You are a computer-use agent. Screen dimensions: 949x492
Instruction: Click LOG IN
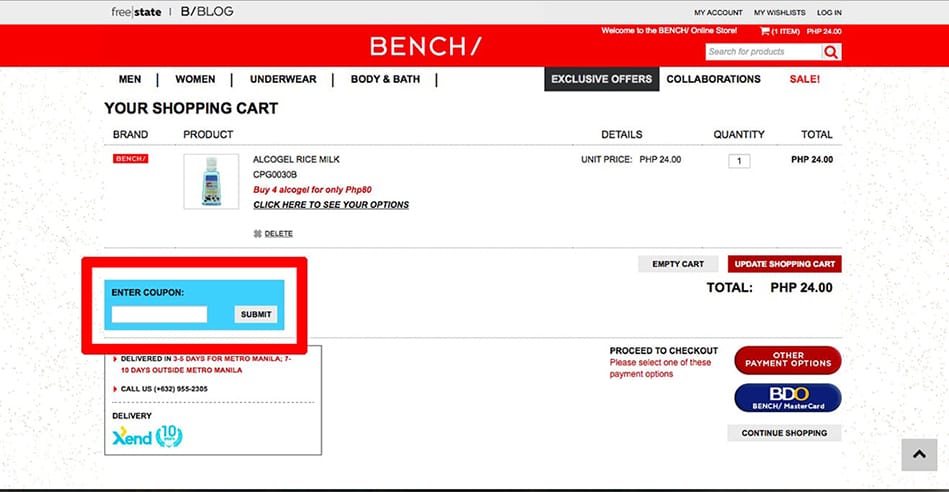tap(829, 13)
